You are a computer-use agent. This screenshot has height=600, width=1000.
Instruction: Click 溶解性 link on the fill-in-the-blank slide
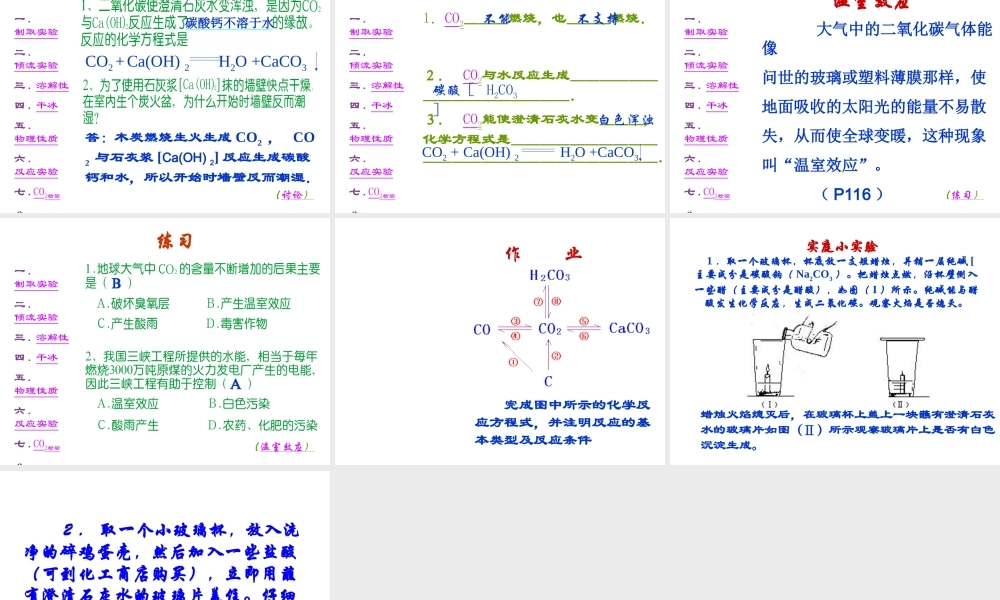click(x=387, y=85)
